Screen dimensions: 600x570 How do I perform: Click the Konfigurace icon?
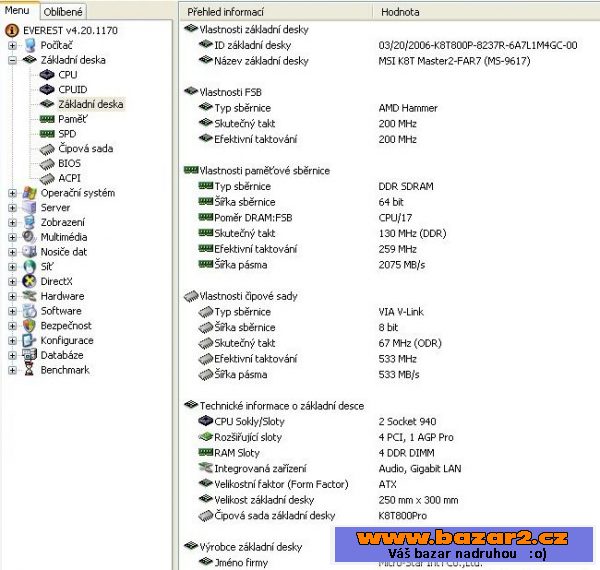point(29,340)
